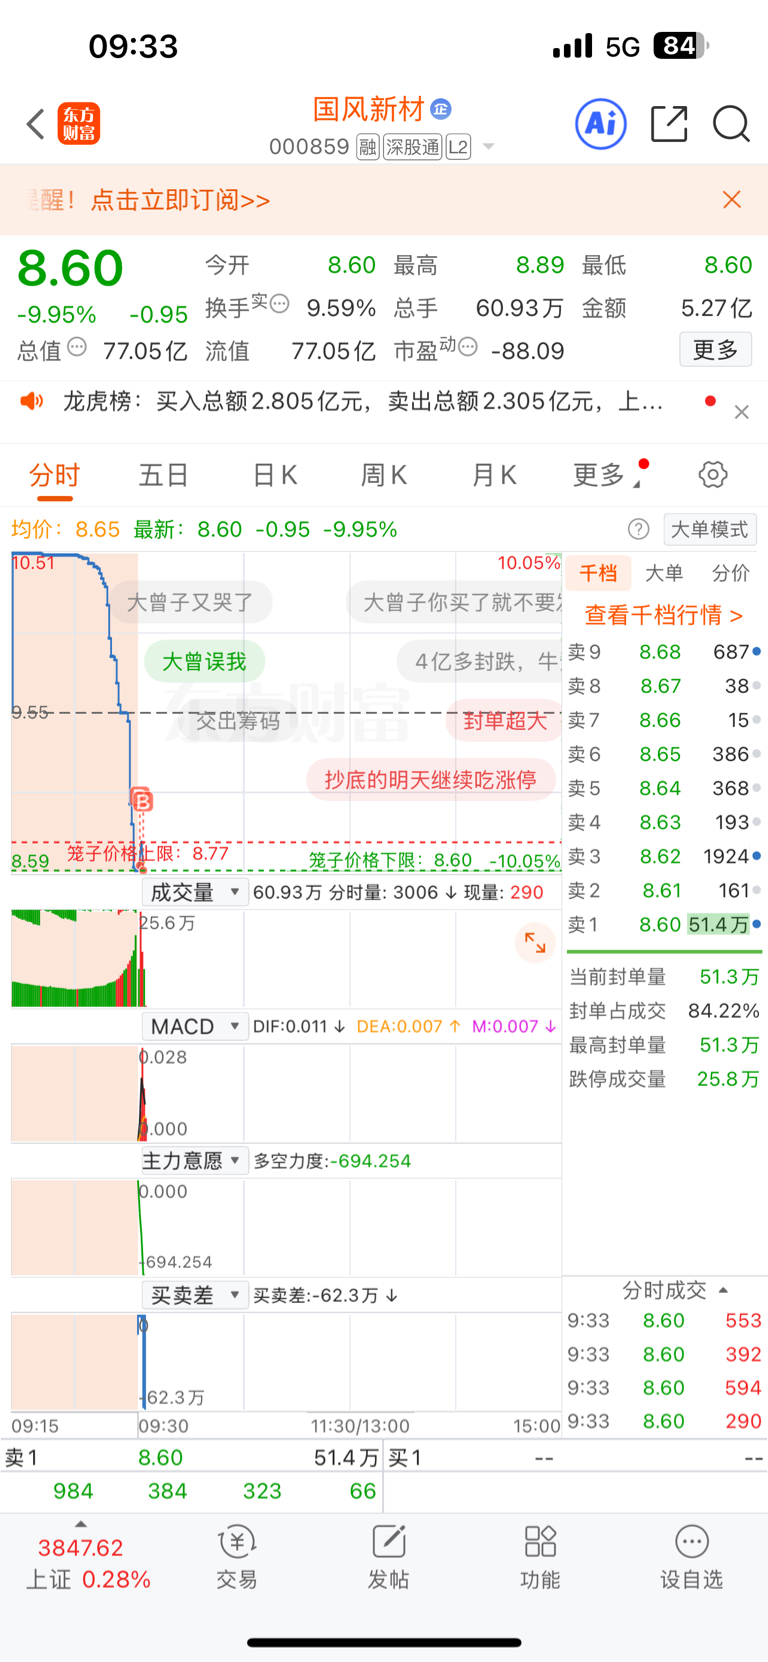Tap the 买卖差 bar chart panel
768x1662 pixels.
coord(286,1361)
